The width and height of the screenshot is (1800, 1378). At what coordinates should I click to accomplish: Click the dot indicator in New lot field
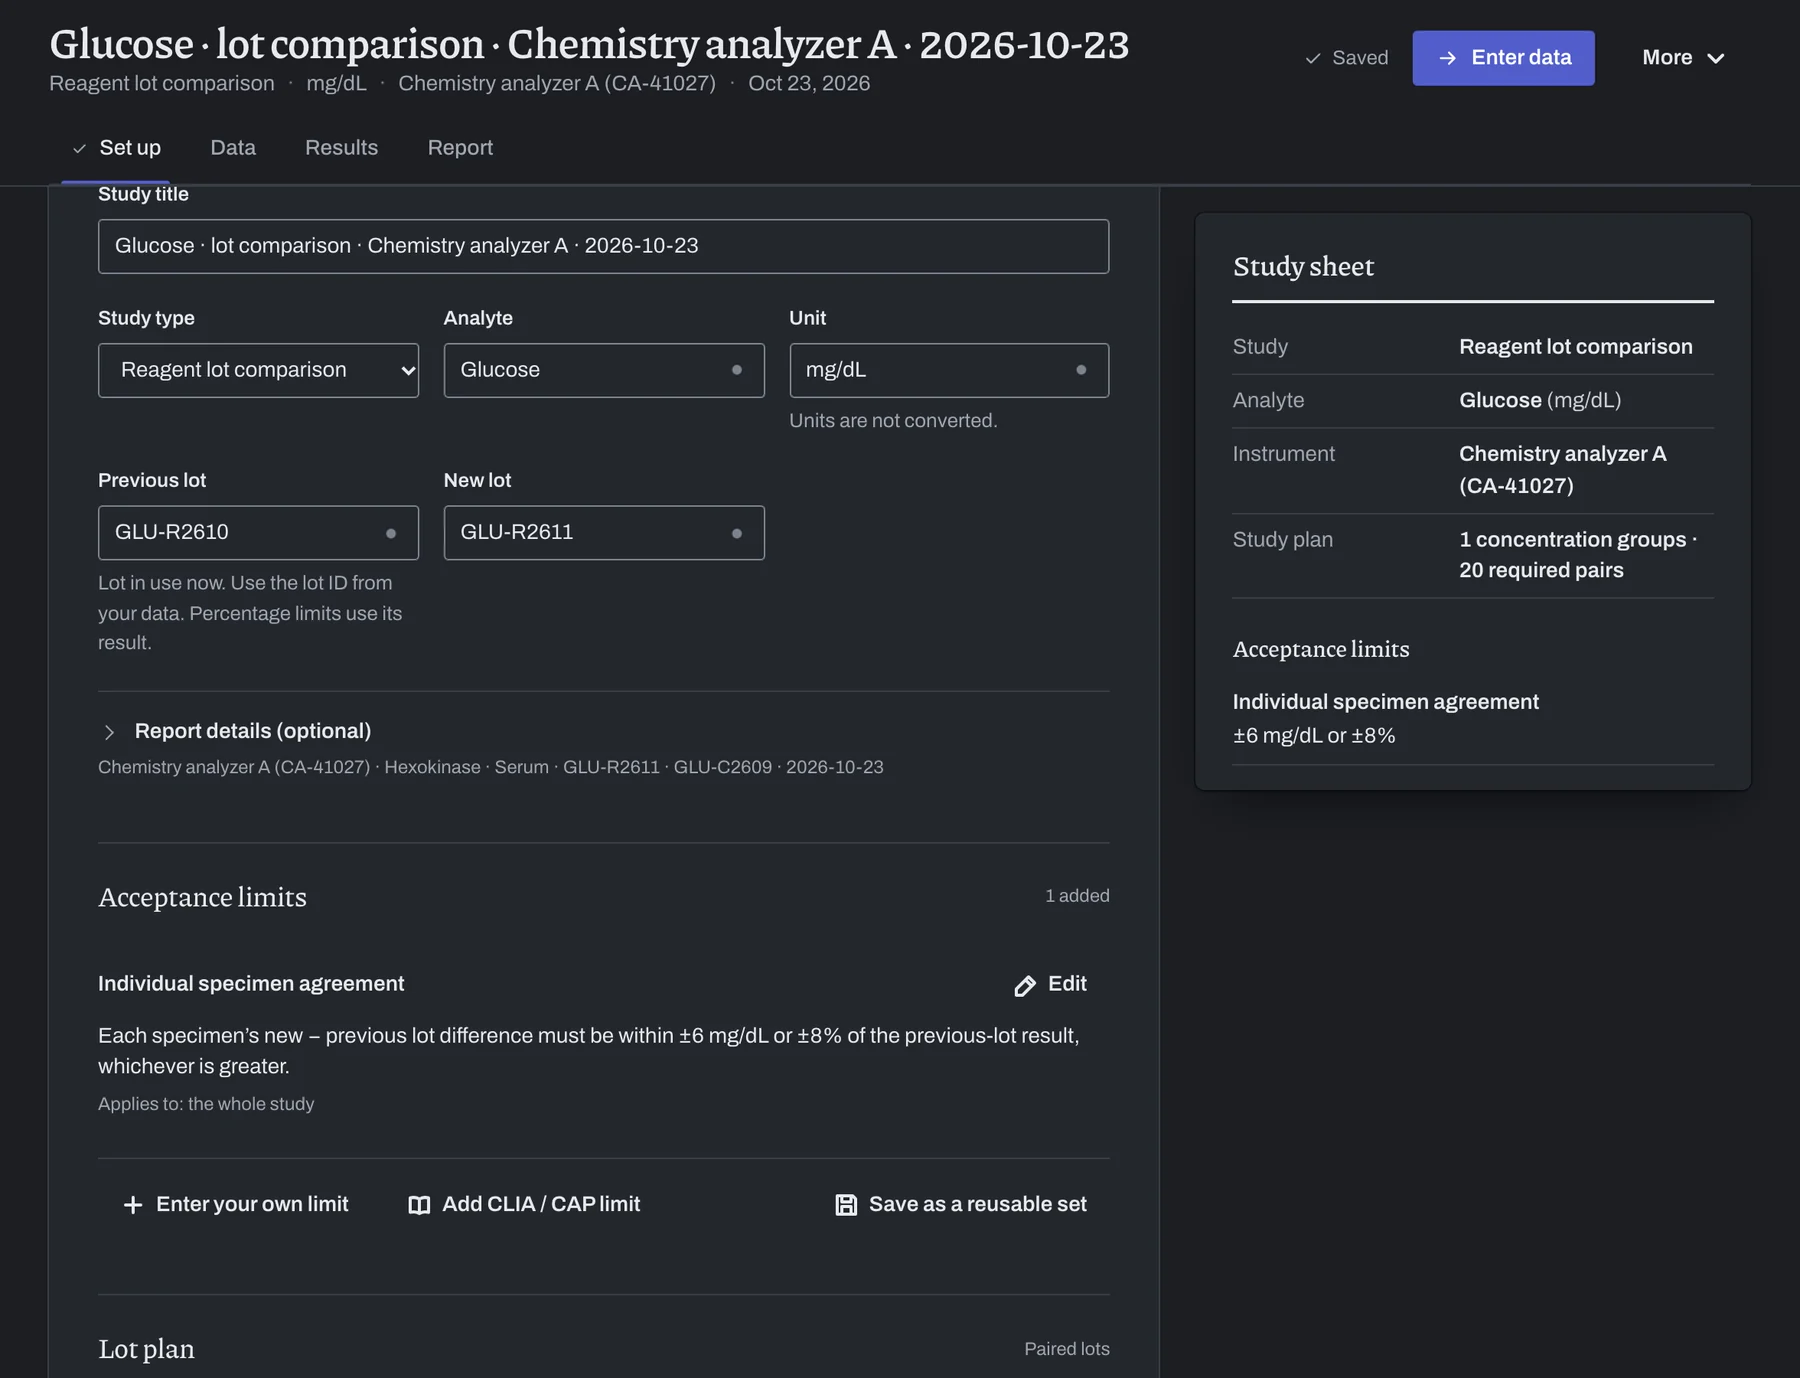(737, 533)
